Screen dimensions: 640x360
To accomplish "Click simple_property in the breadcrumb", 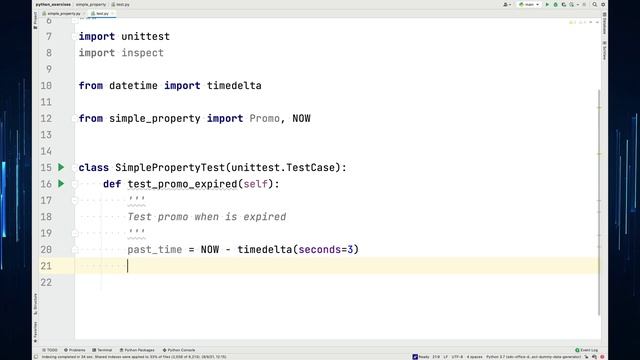I will coord(91,4).
